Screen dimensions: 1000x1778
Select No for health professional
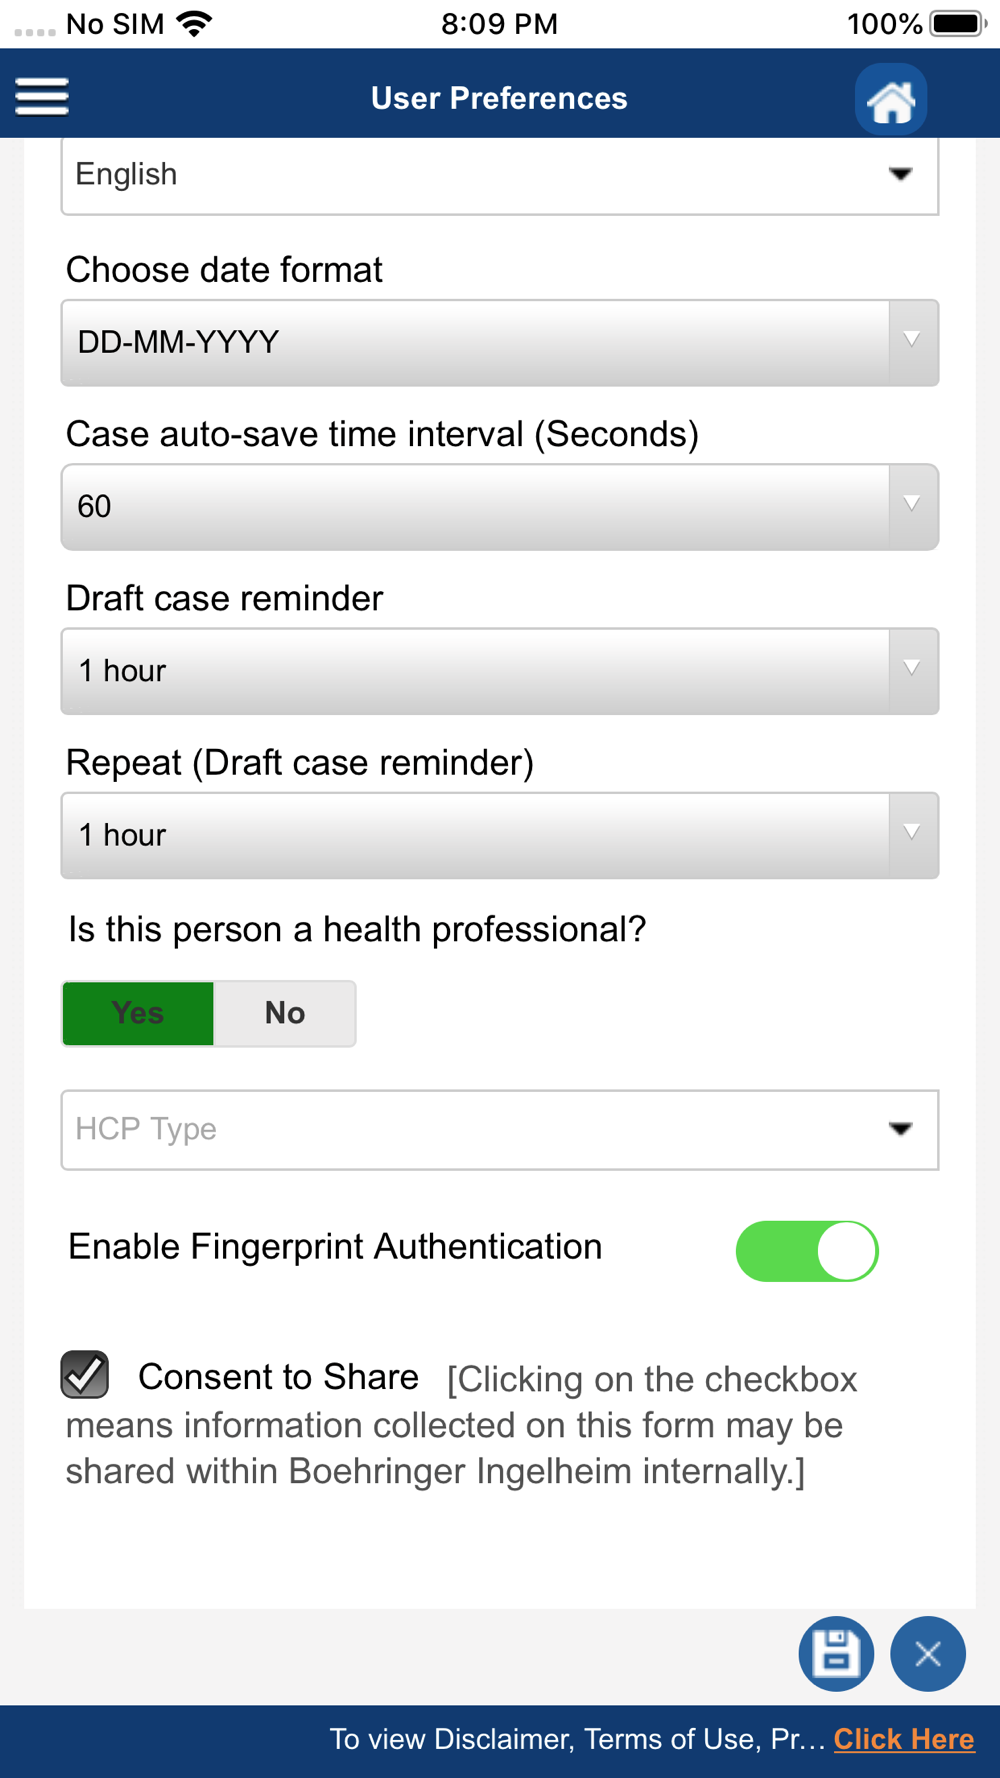point(285,1013)
